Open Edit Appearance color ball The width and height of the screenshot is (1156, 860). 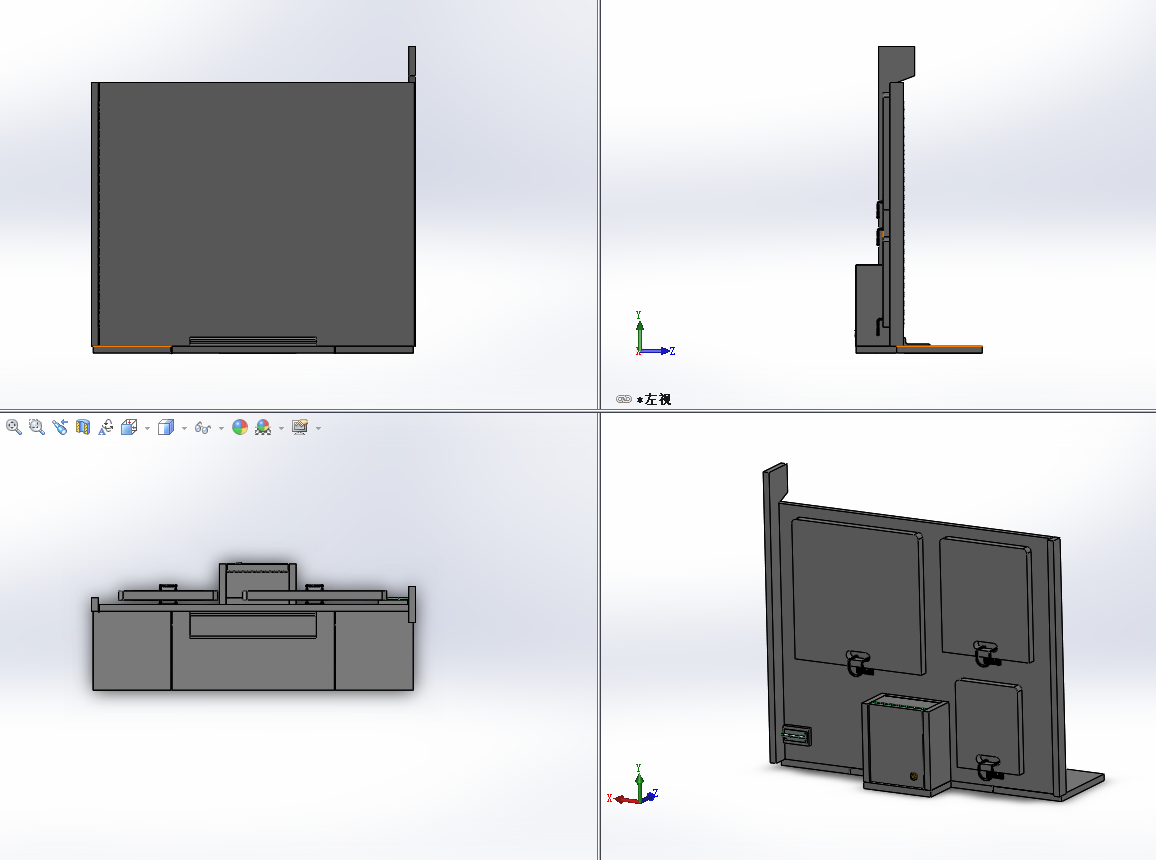click(240, 427)
